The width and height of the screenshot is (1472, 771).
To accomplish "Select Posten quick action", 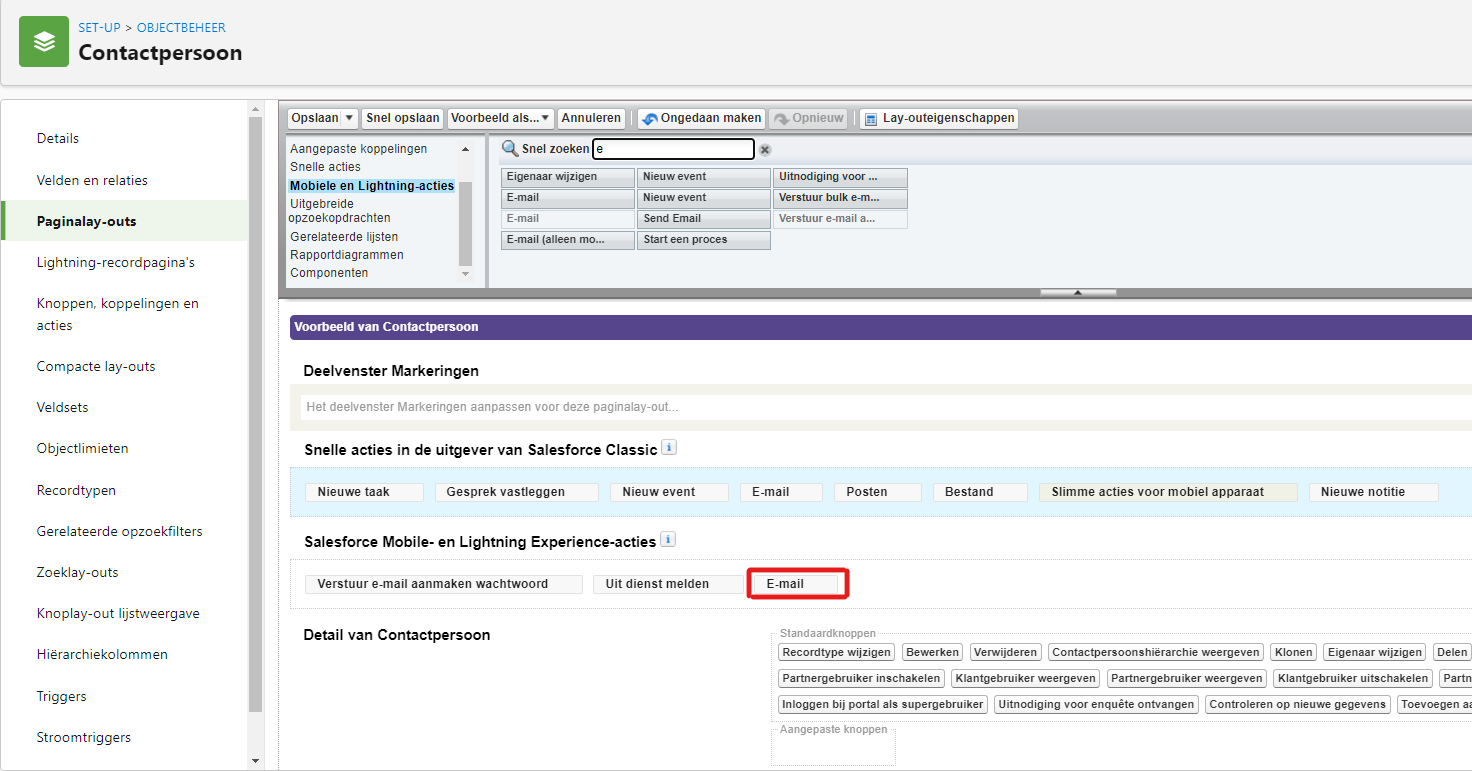I will pyautogui.click(x=877, y=492).
